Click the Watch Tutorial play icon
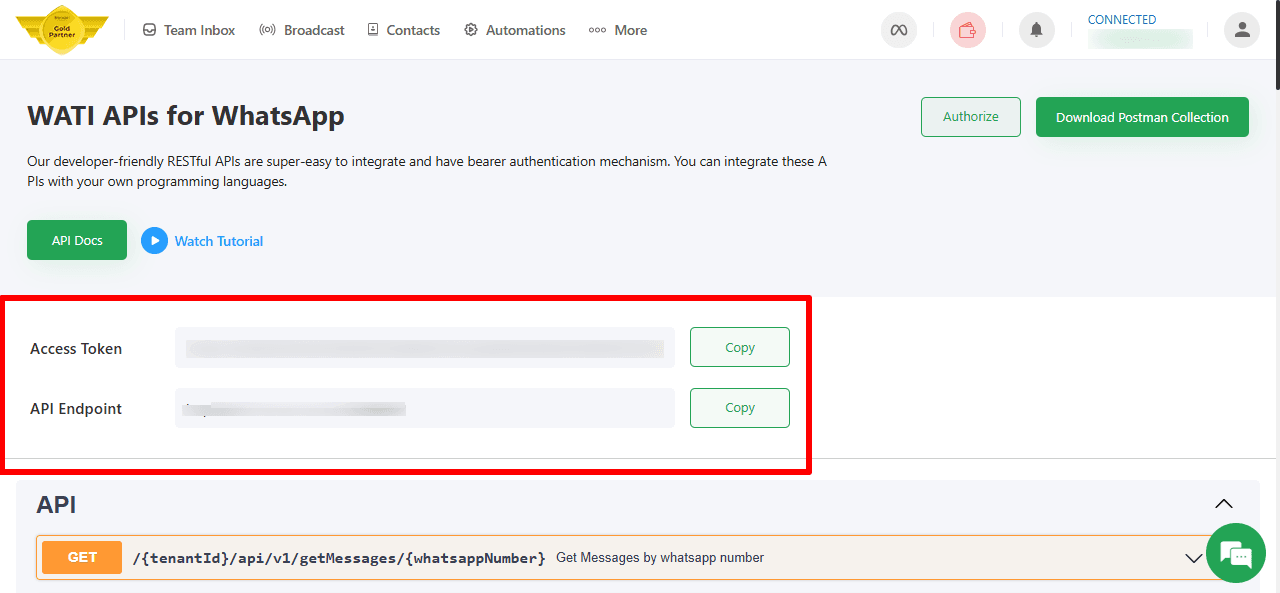 (x=154, y=240)
